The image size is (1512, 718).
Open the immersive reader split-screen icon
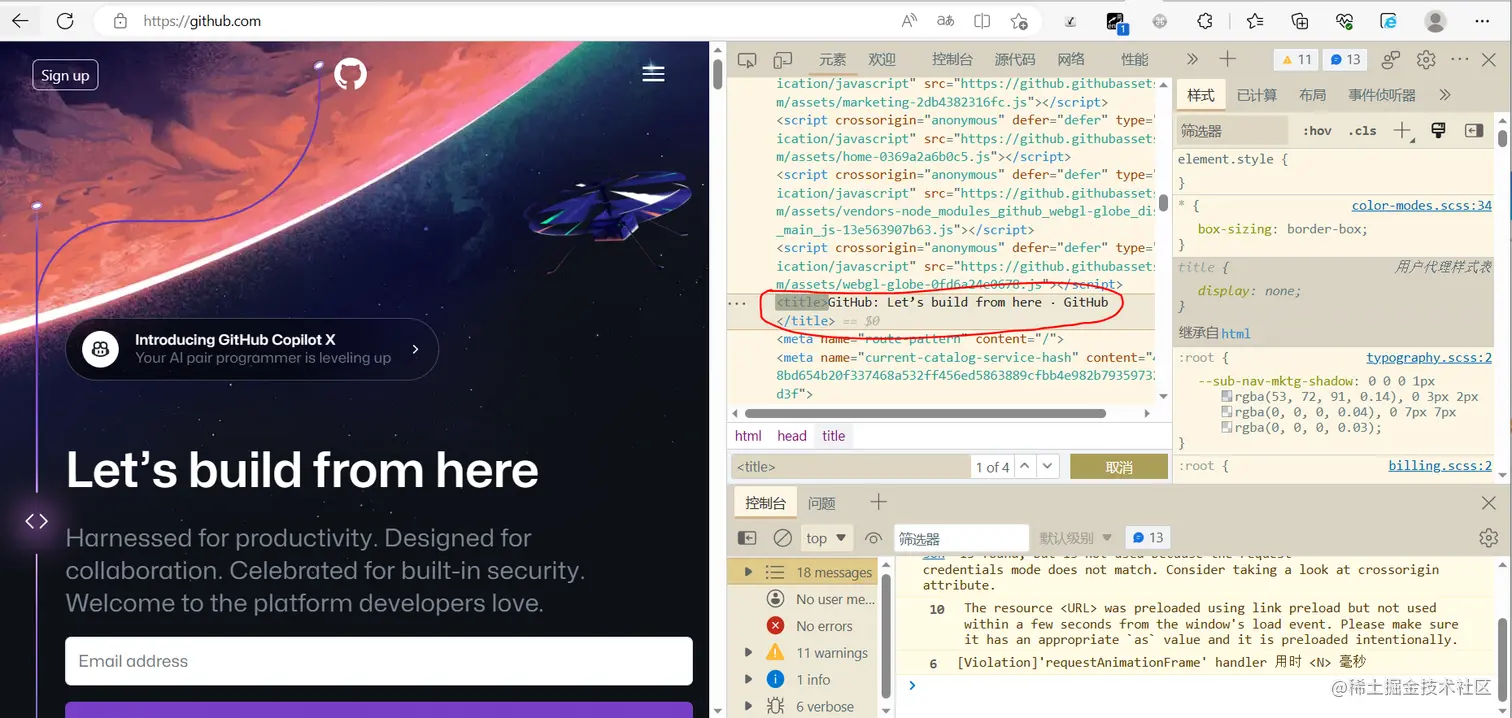click(x=982, y=21)
